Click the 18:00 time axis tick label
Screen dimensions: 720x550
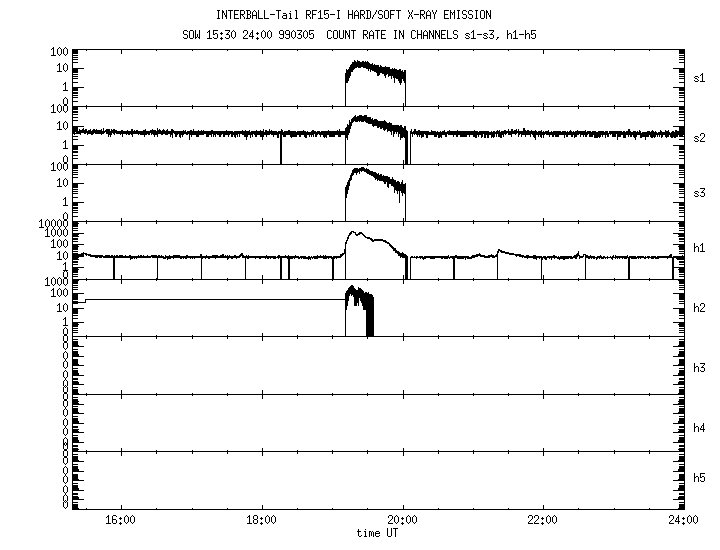pos(261,521)
